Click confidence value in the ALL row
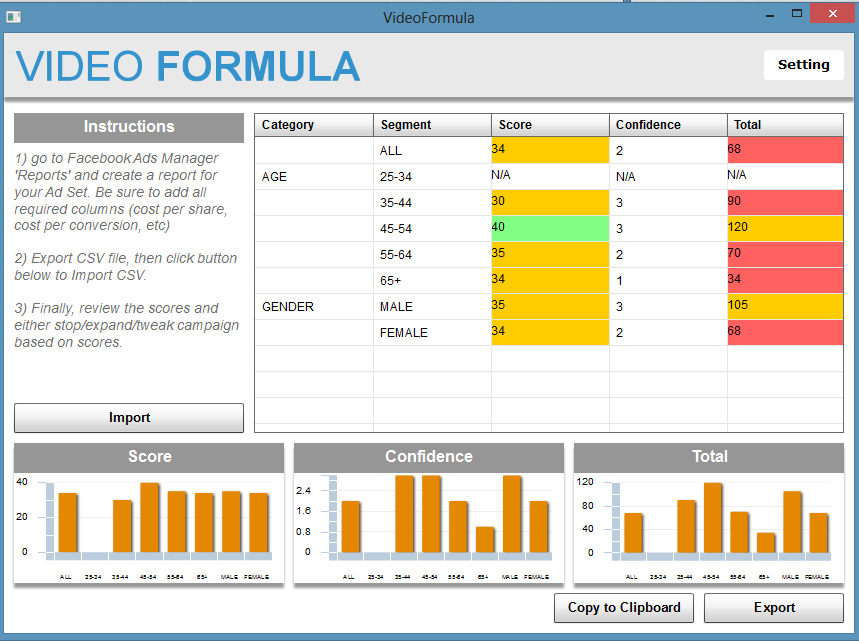Image resolution: width=859 pixels, height=641 pixels. pyautogui.click(x=668, y=150)
